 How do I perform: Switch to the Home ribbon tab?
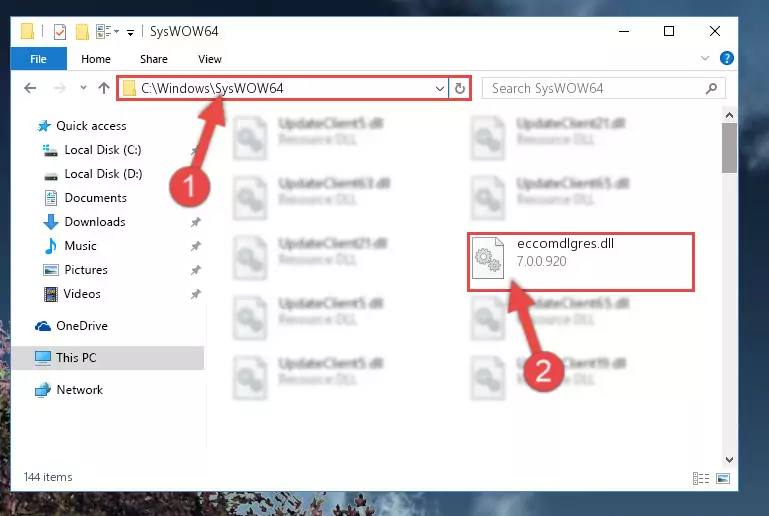(96, 59)
